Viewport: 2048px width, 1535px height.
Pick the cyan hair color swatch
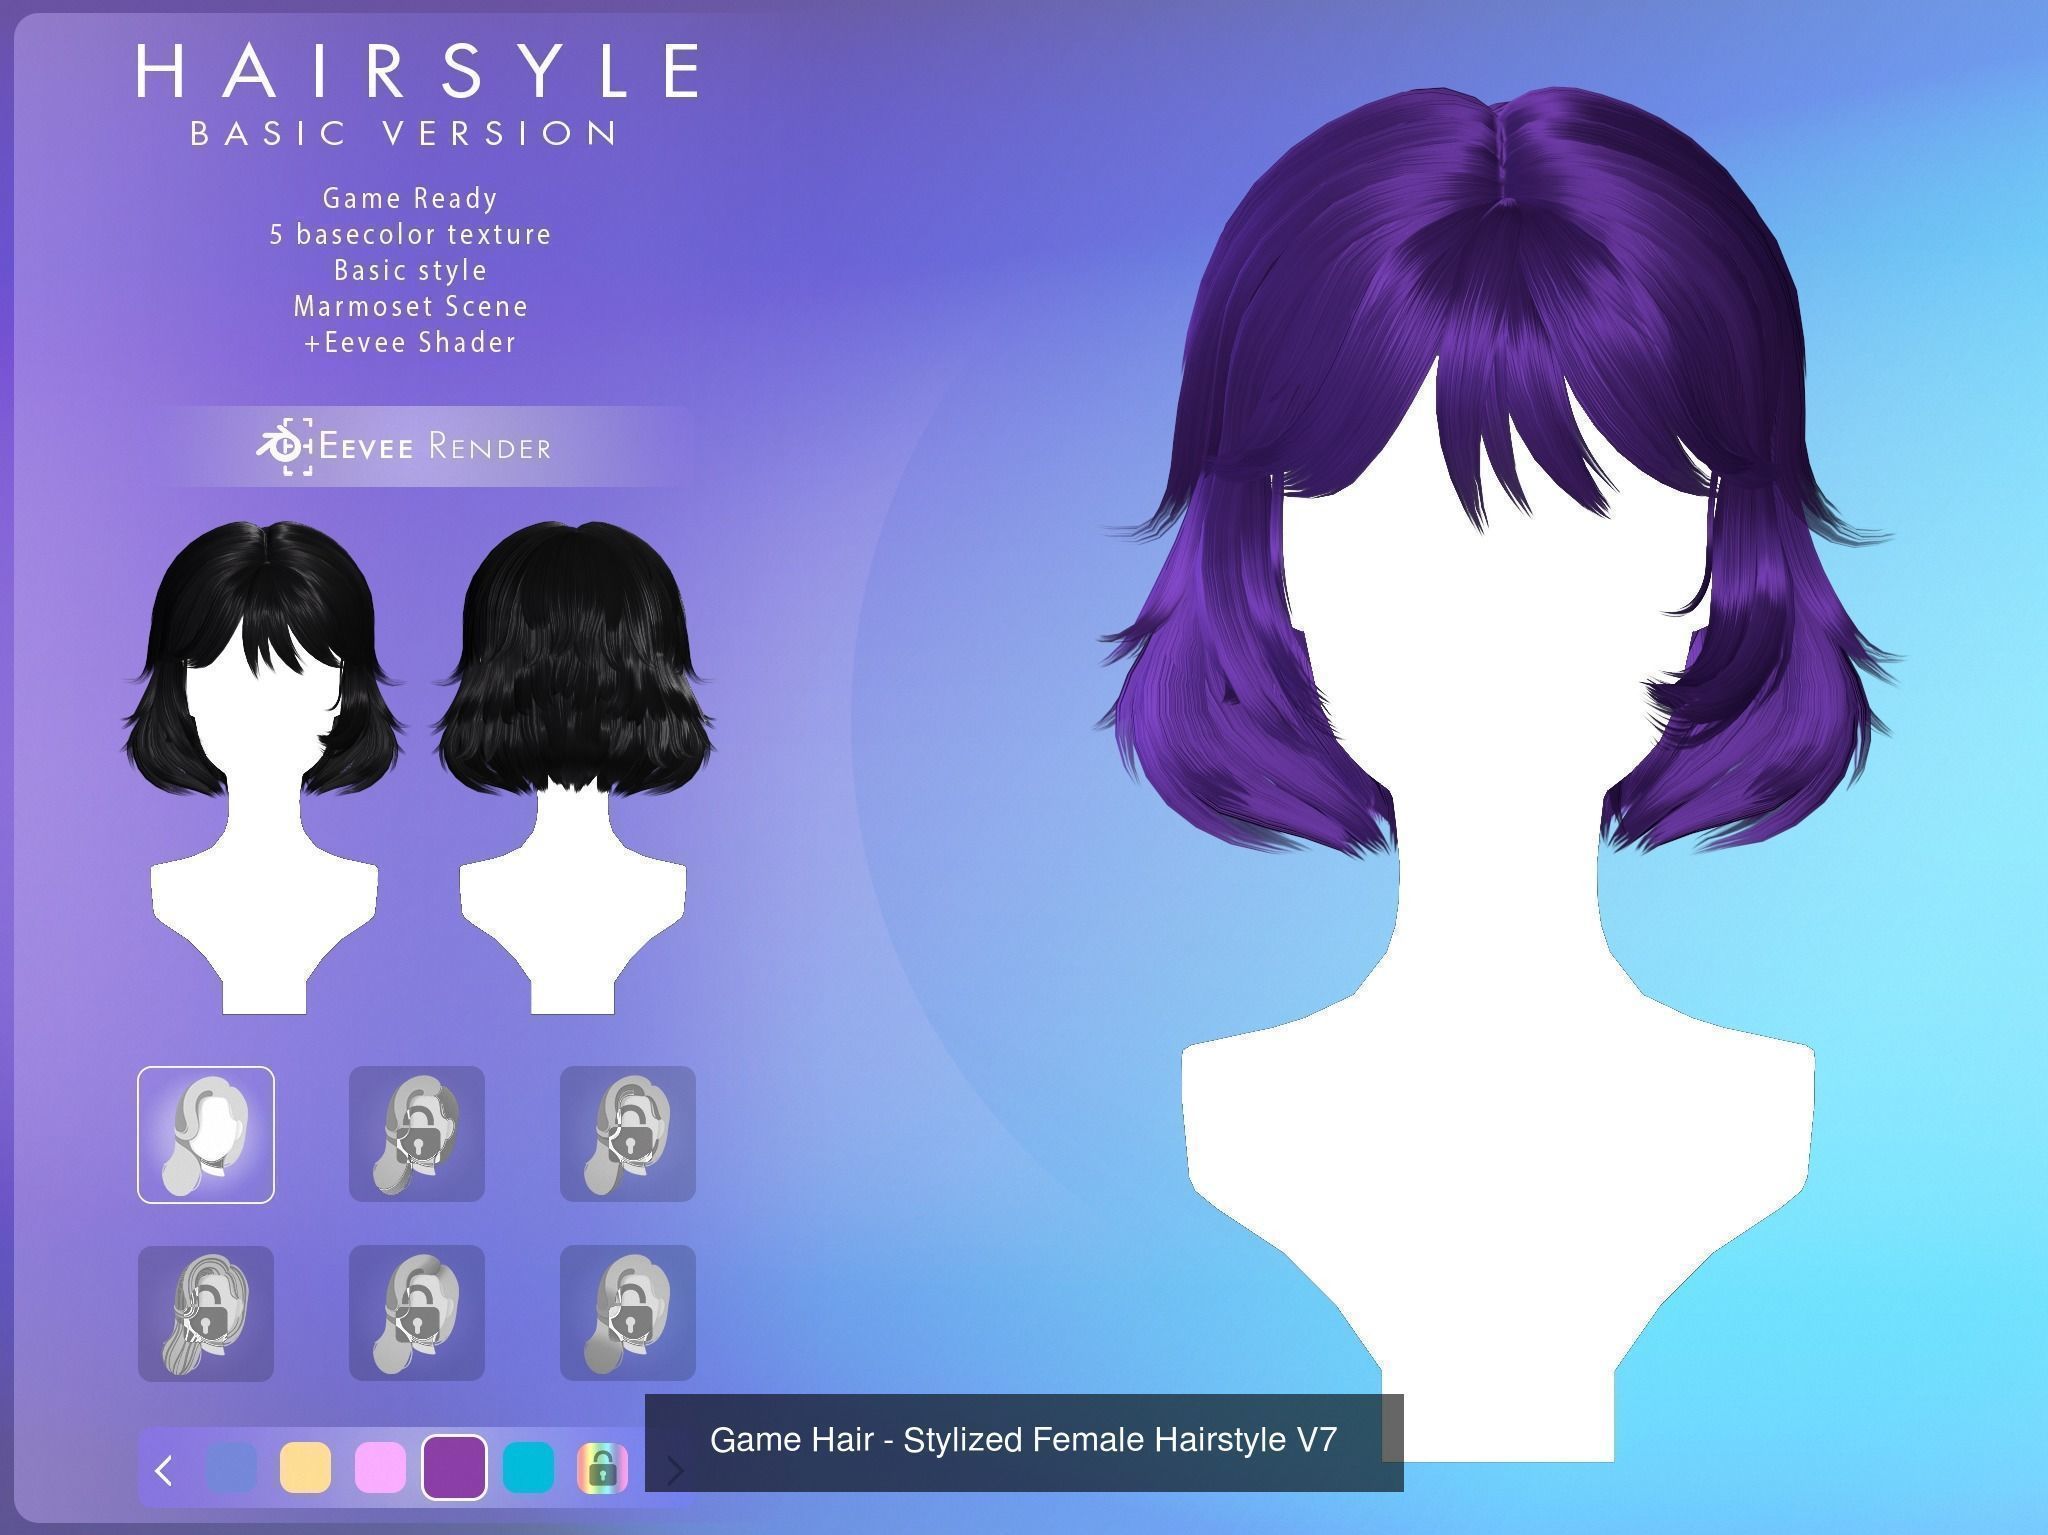pos(528,1468)
